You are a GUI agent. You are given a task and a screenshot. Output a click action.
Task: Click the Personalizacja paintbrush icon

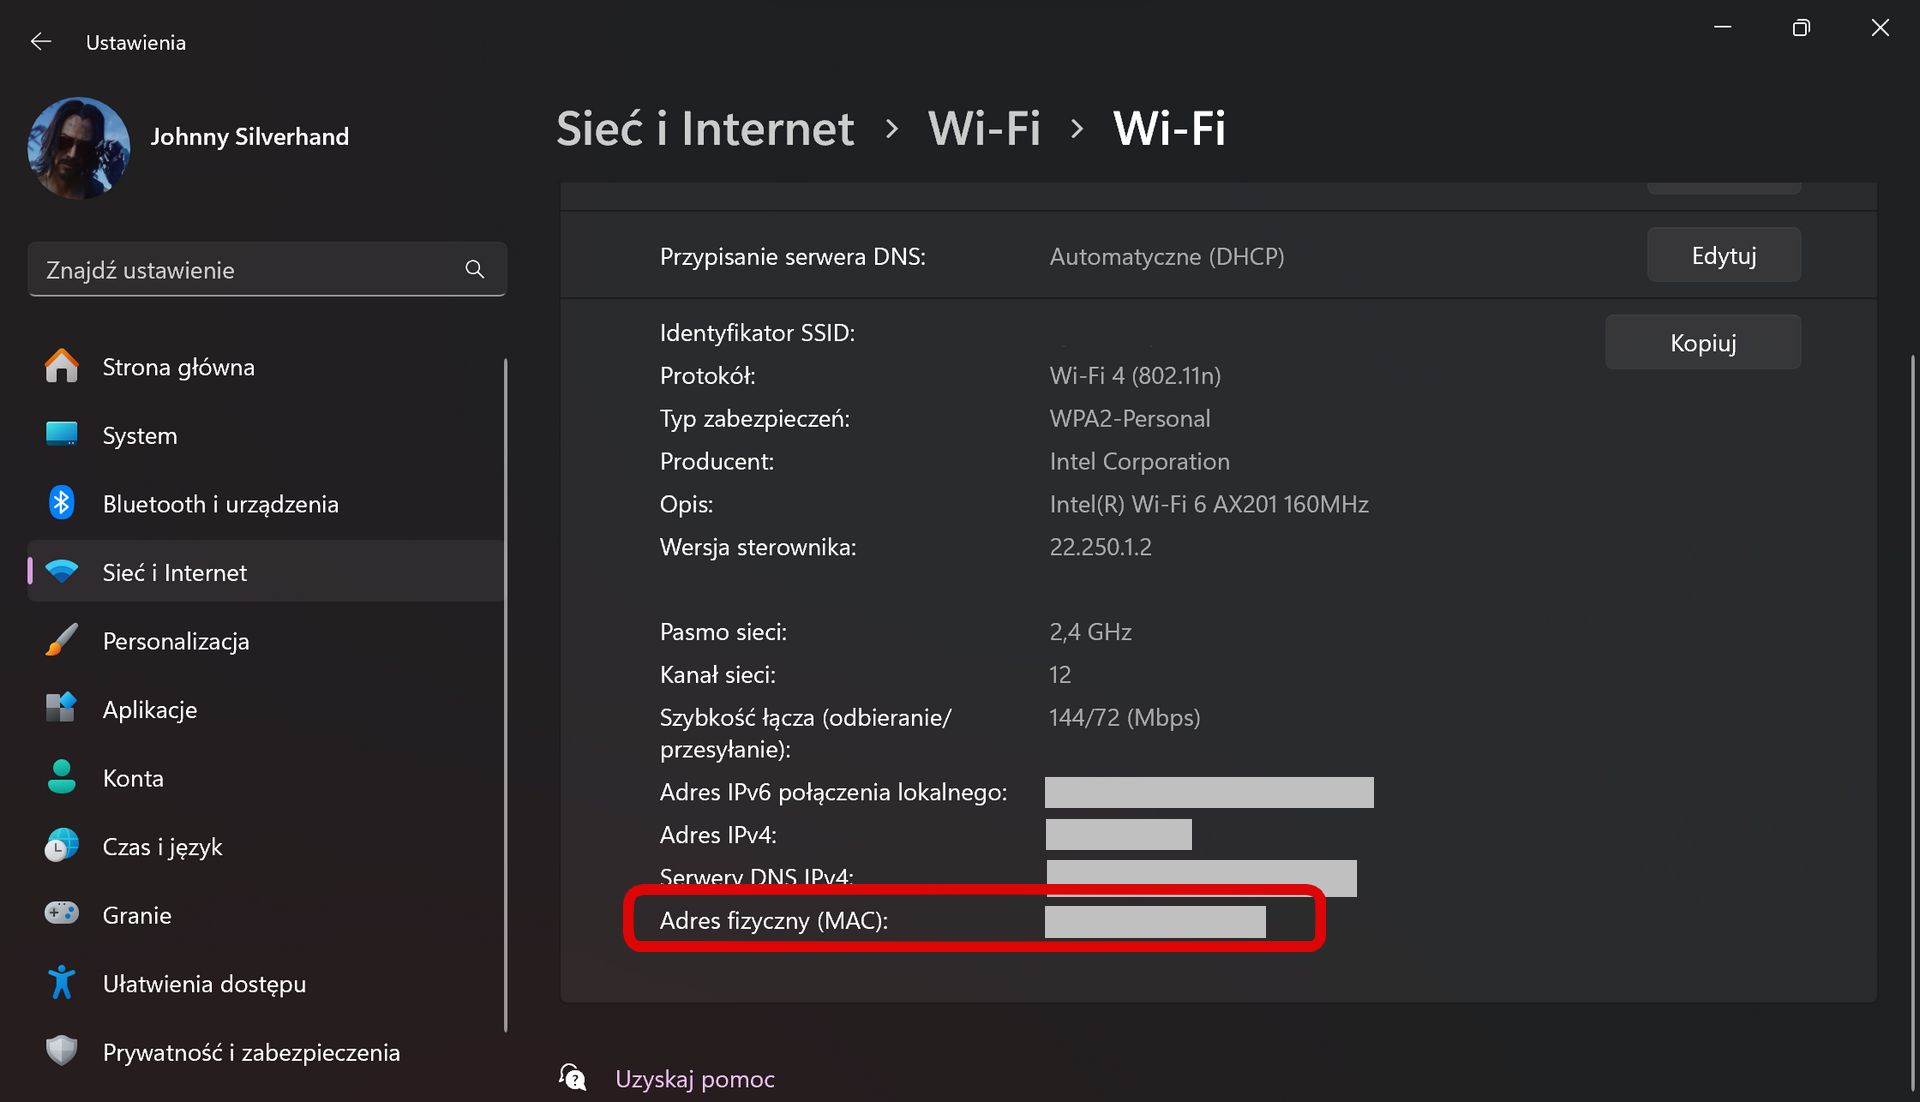61,640
